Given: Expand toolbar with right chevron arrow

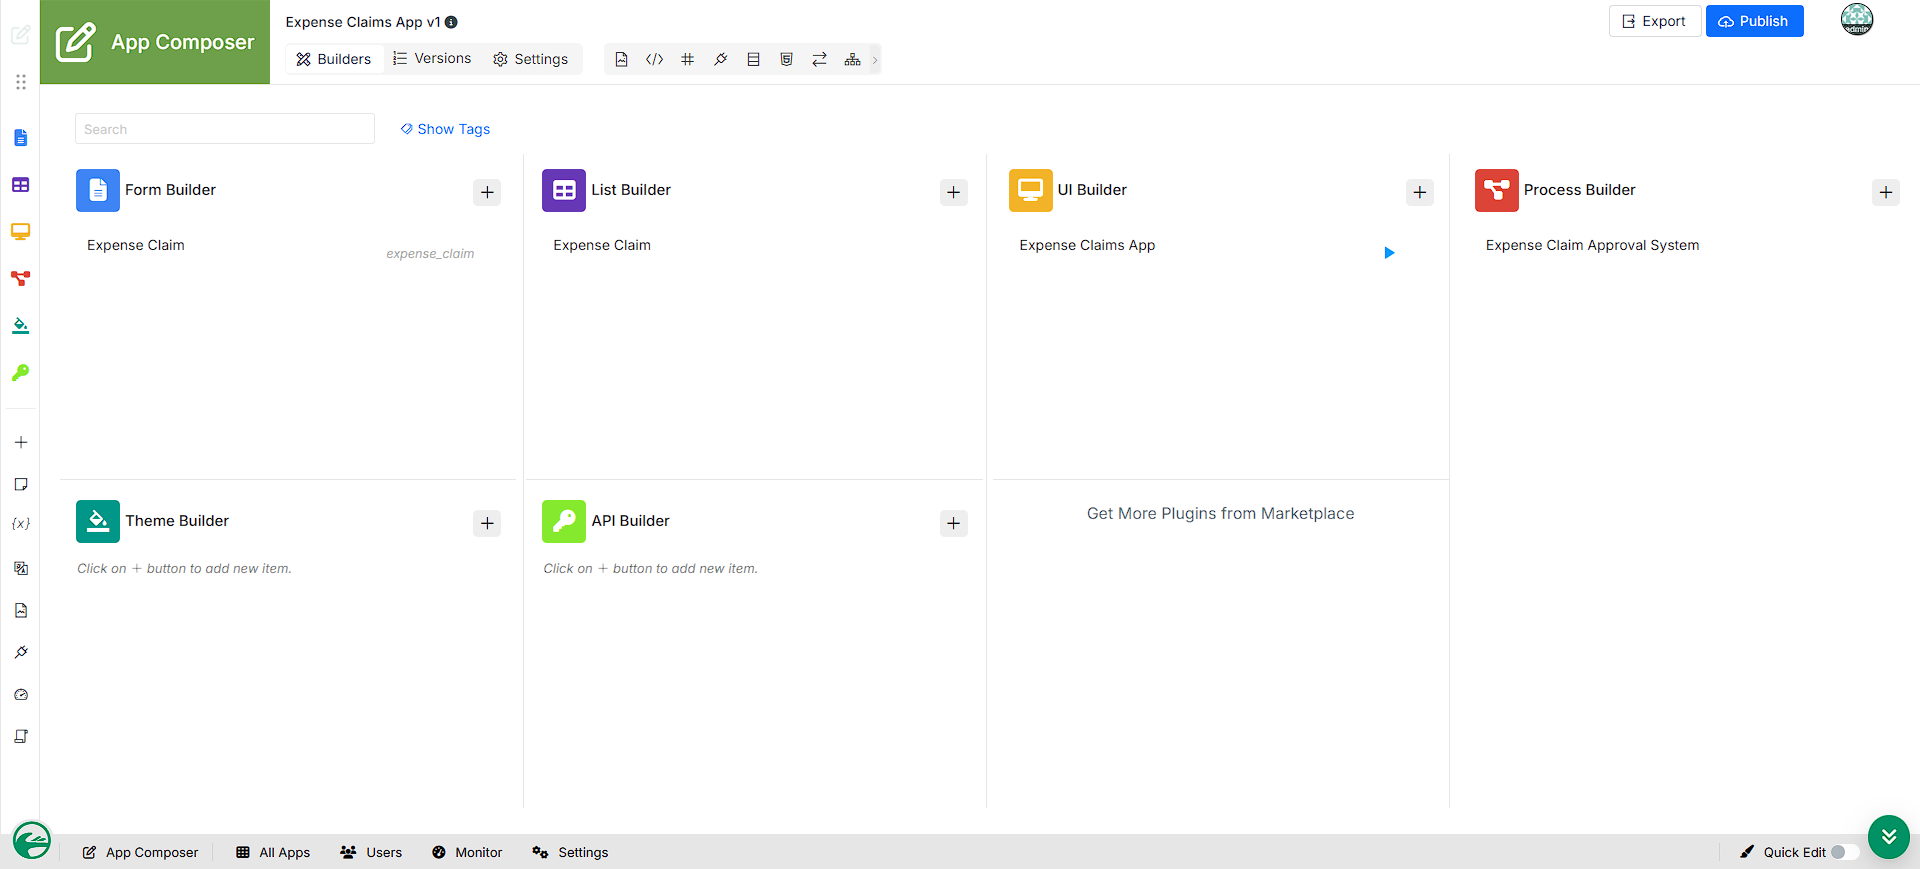Looking at the screenshot, I should tap(875, 59).
